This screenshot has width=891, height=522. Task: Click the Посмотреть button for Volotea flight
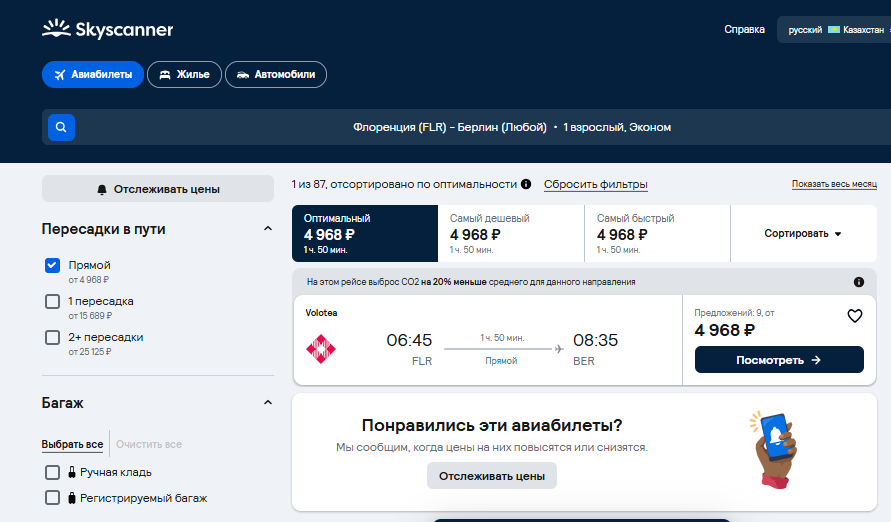tap(779, 360)
